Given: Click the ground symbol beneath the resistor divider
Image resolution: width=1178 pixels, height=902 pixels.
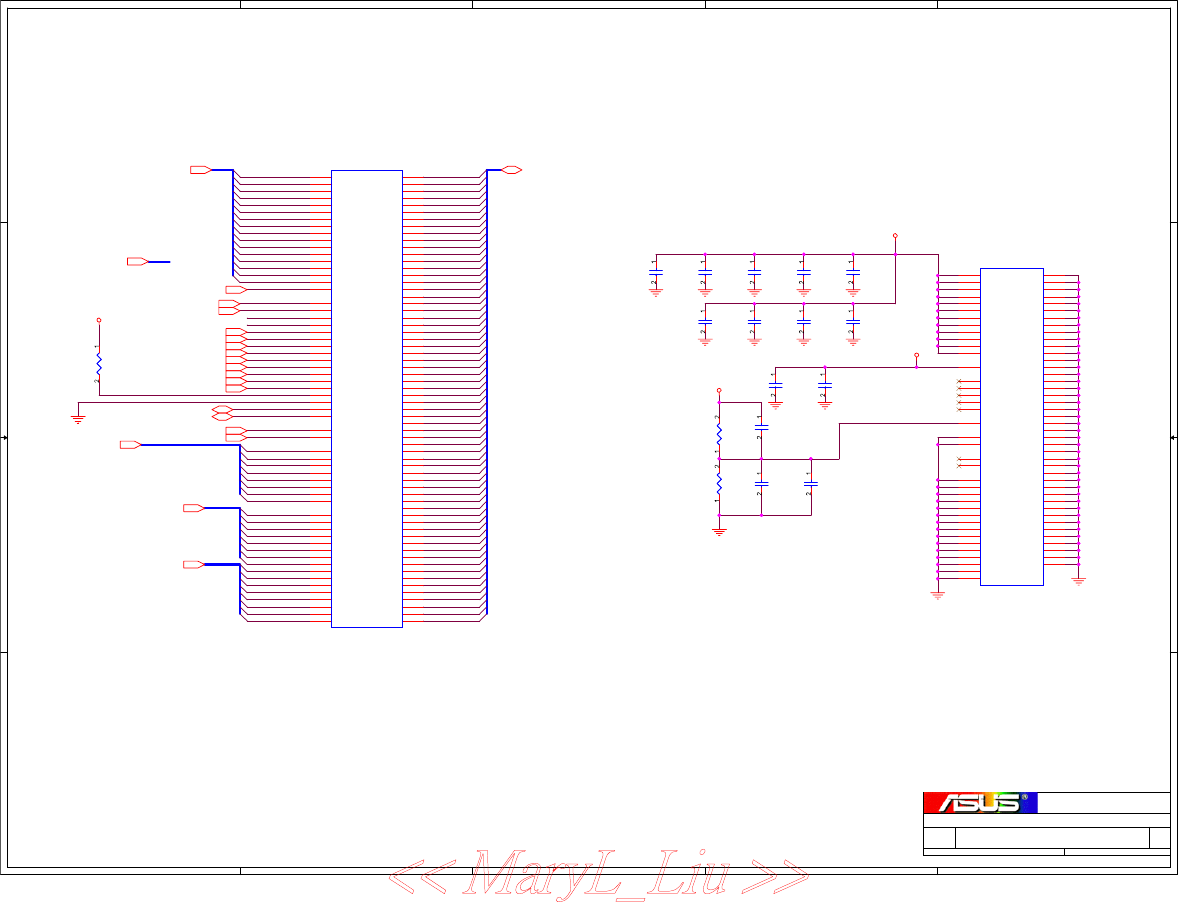Looking at the screenshot, I should click(x=719, y=532).
